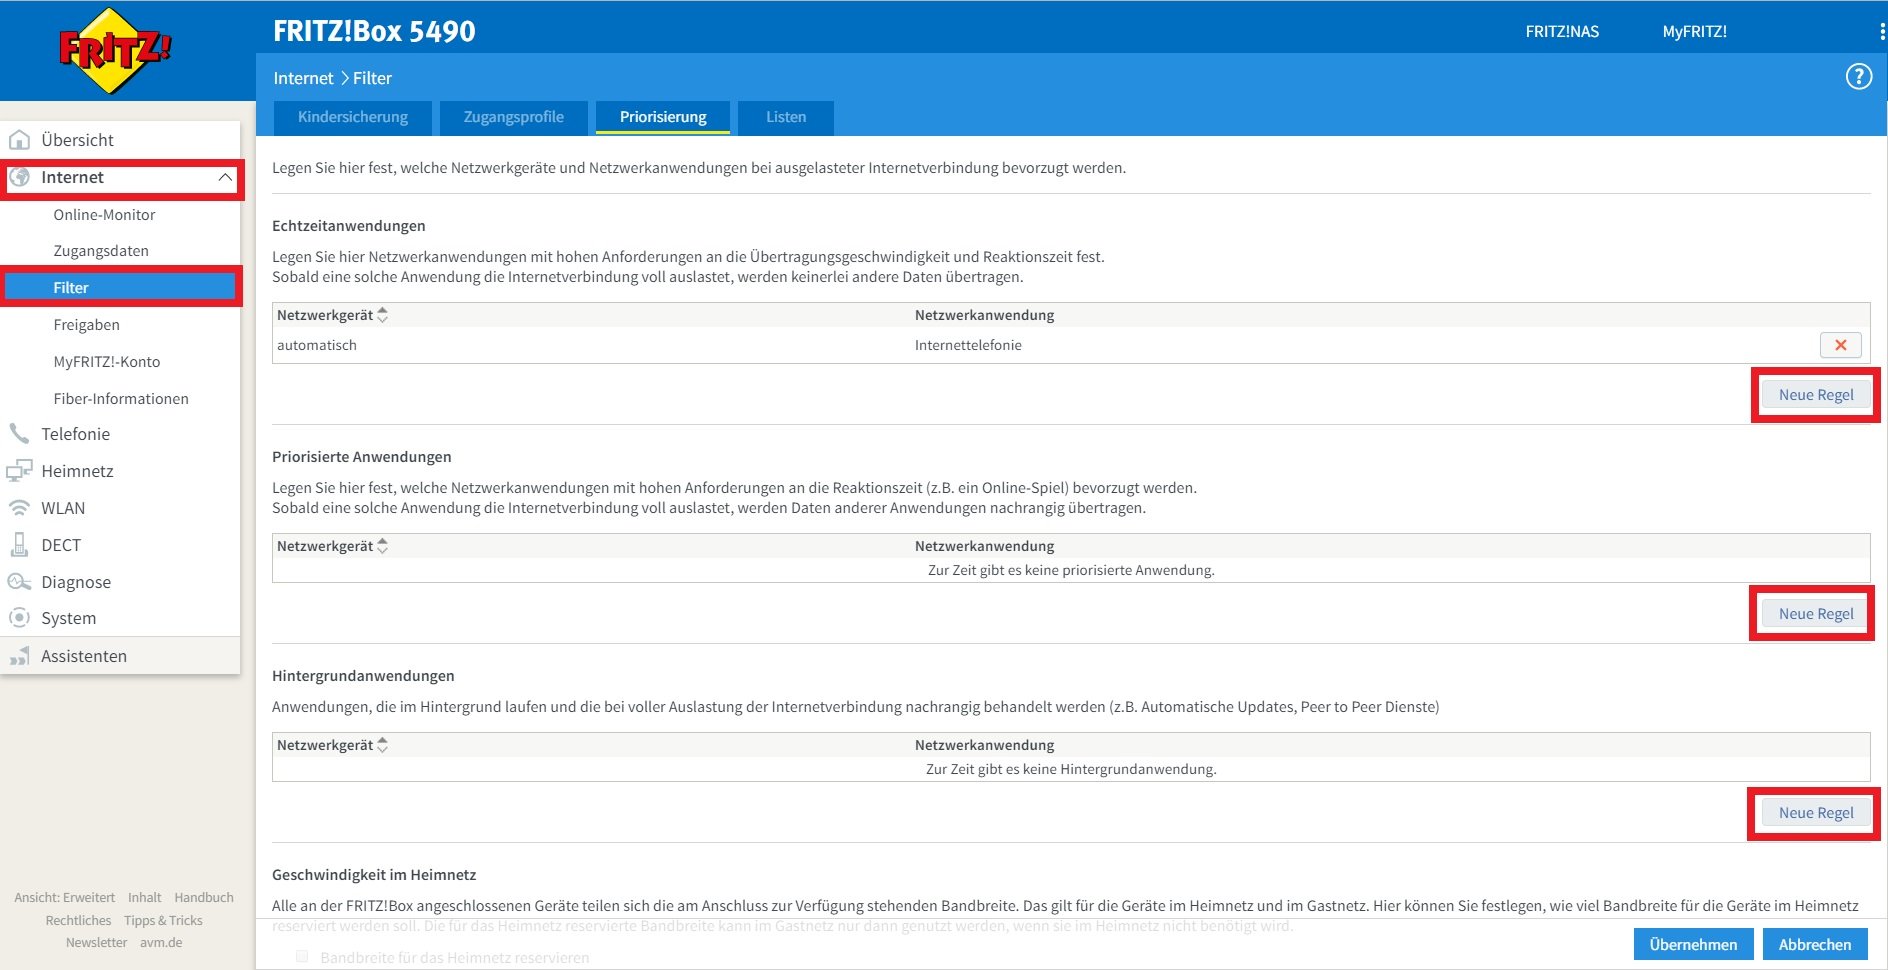This screenshot has height=970, width=1888.
Task: Open MyFRITZ! link in header
Action: coord(1695,31)
